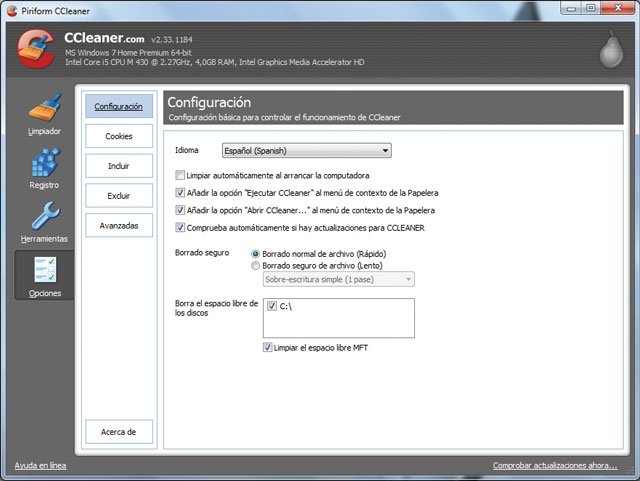Click the 'Borrado seguro' label

pos(202,253)
